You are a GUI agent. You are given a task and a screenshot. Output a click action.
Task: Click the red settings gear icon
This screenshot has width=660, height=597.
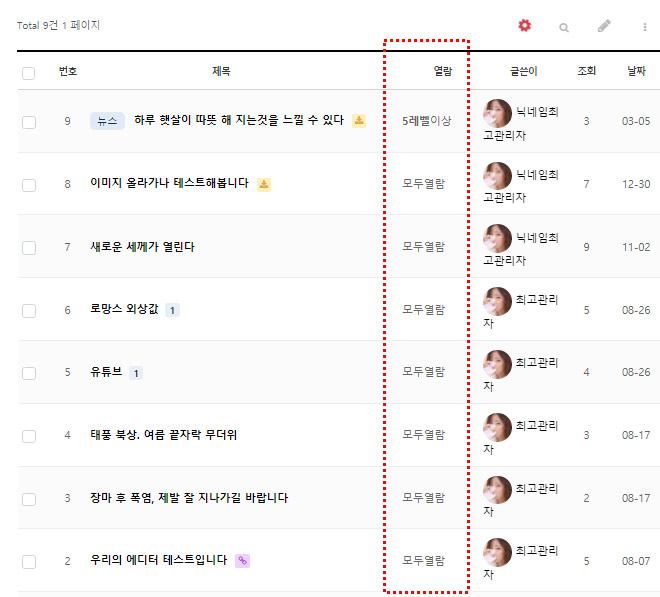pyautogui.click(x=525, y=26)
